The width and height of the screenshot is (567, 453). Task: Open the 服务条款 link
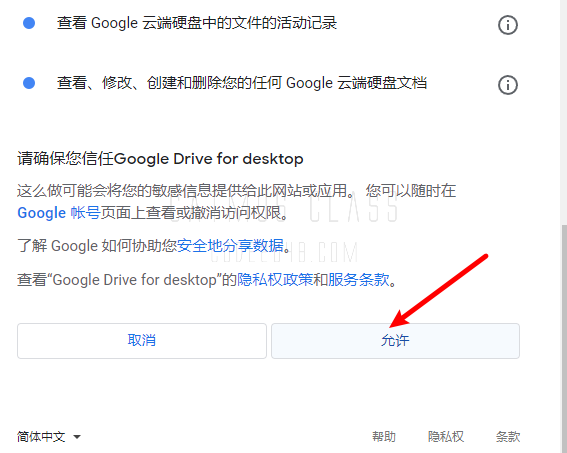click(x=358, y=279)
